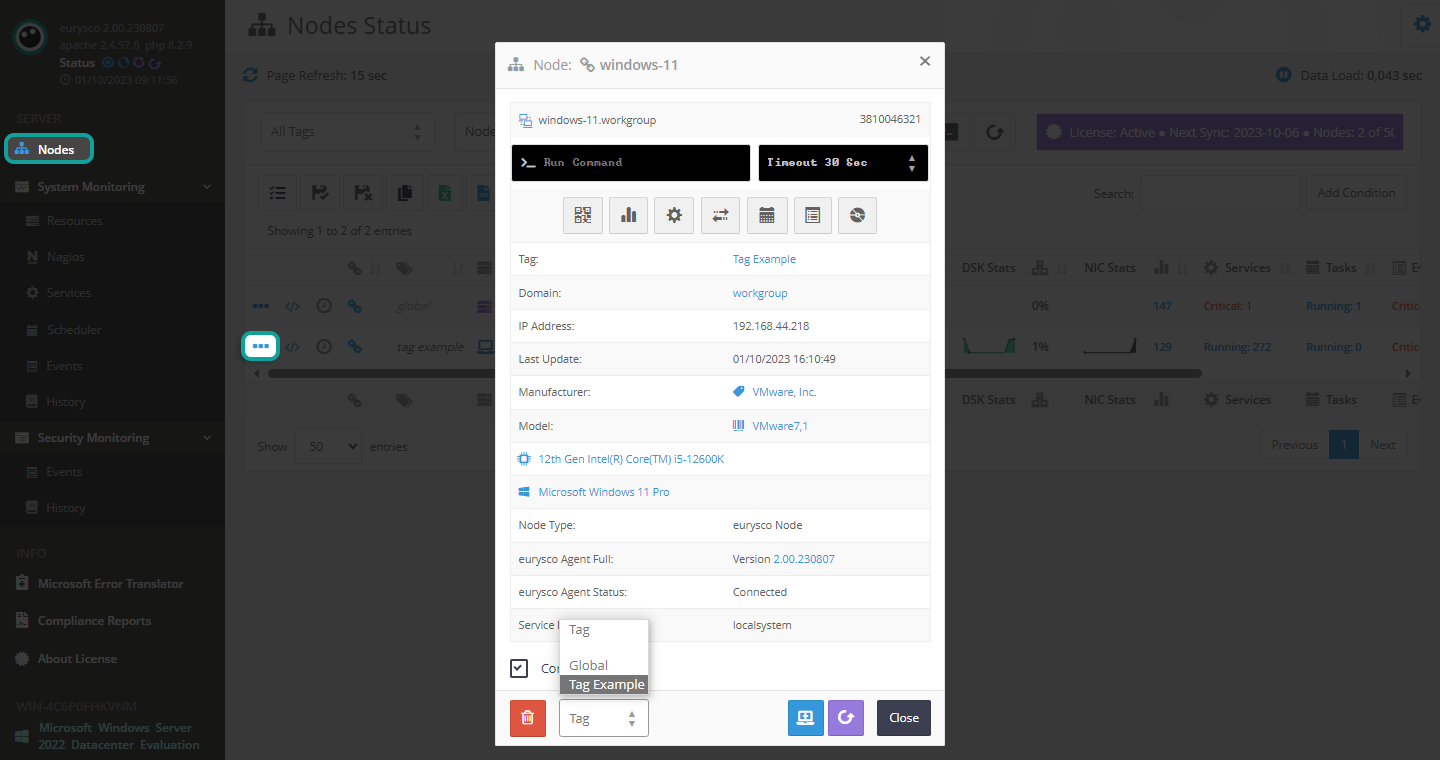The width and height of the screenshot is (1440, 760).
Task: Delete node with red trash button
Action: (x=528, y=718)
